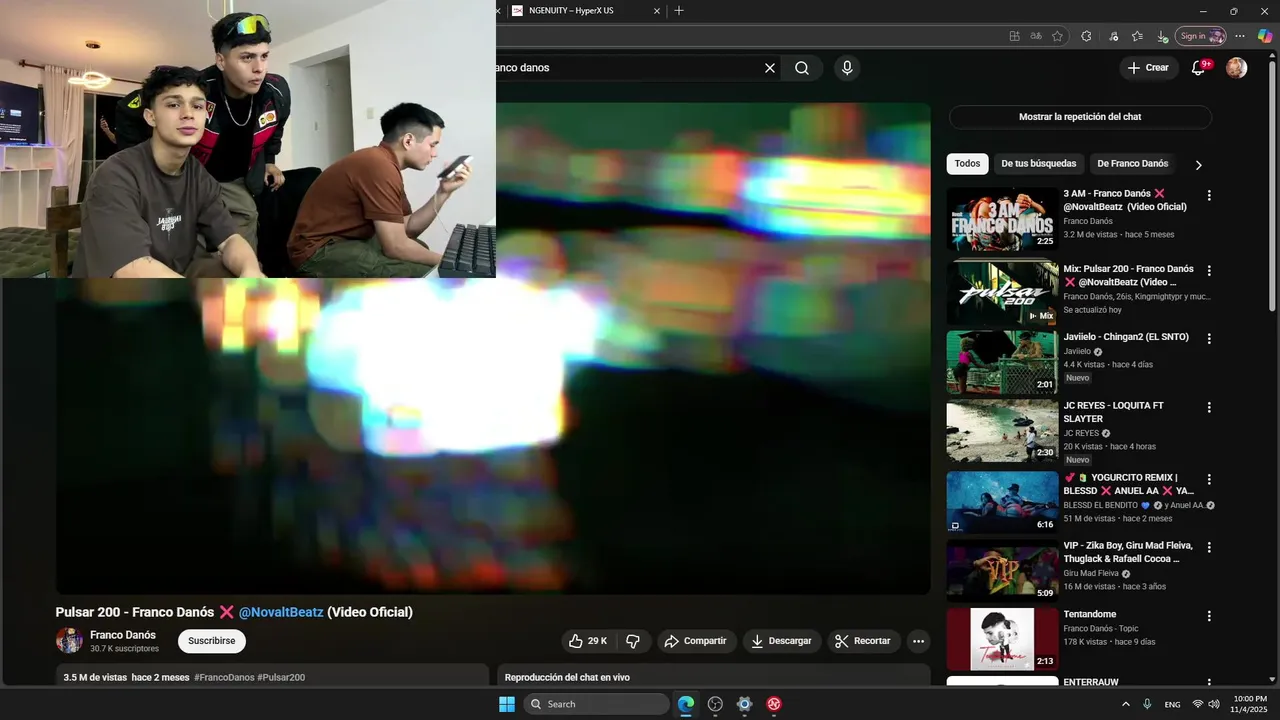Viewport: 1280px width, 720px height.
Task: Open YouTube notifications bell
Action: (1198, 68)
